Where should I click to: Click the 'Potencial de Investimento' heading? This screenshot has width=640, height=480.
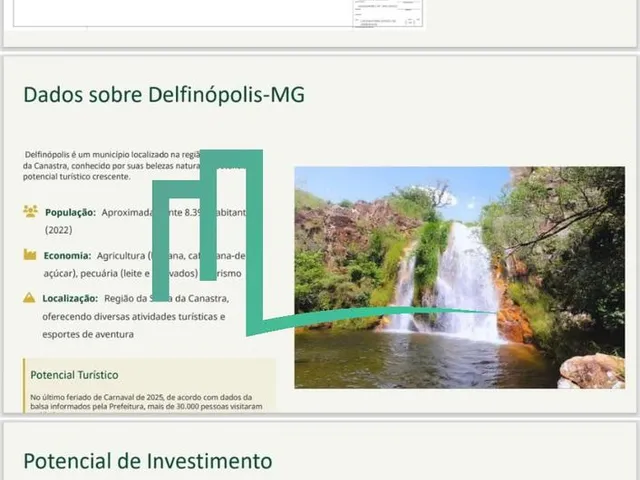(x=148, y=461)
